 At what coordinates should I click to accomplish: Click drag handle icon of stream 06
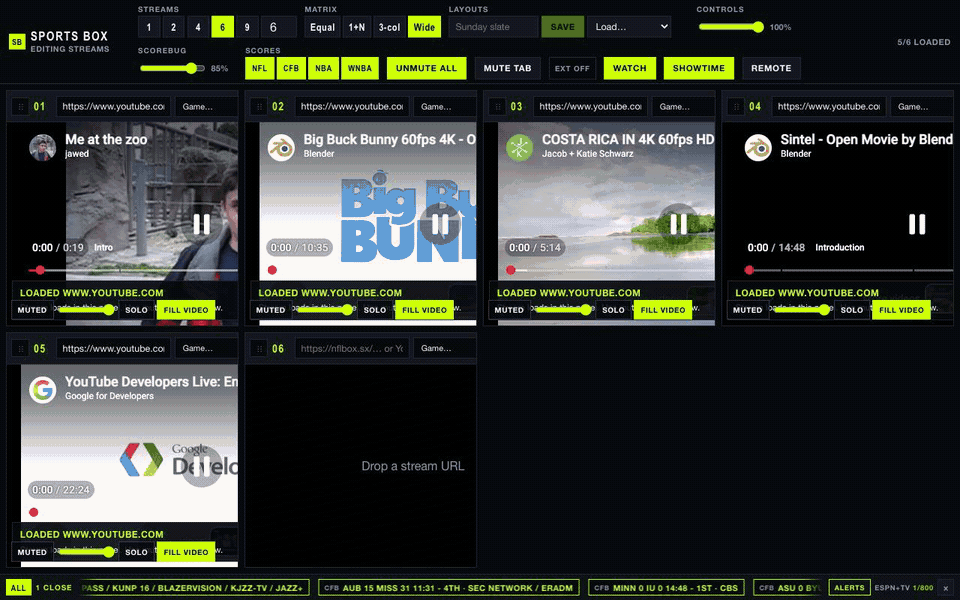click(x=259, y=348)
